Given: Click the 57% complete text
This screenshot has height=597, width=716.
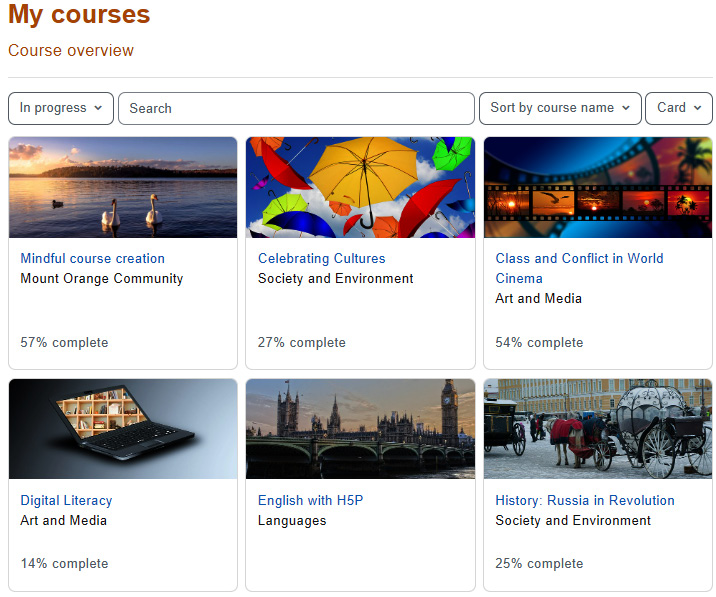Looking at the screenshot, I should (64, 343).
